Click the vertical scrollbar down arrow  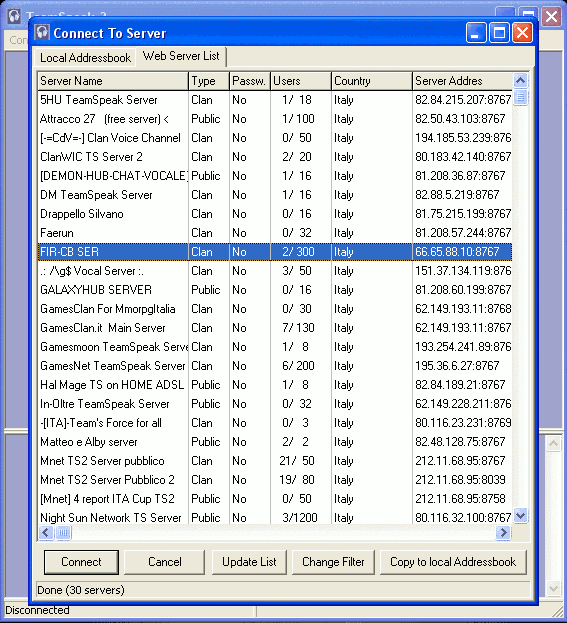[x=521, y=516]
